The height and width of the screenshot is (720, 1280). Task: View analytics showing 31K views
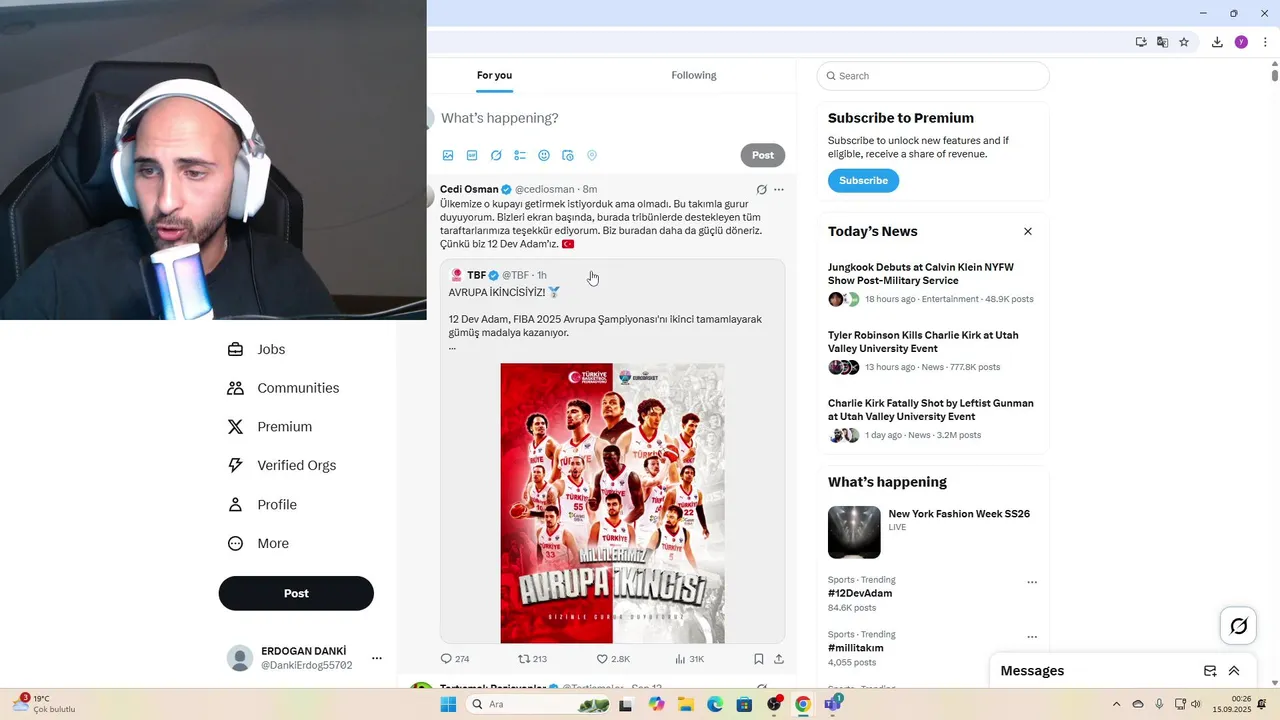689,659
